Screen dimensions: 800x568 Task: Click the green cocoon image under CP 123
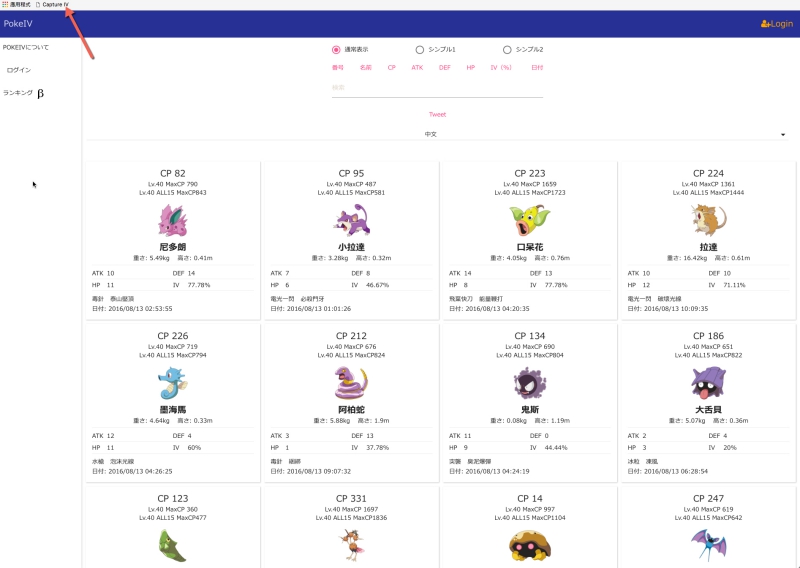pos(173,546)
